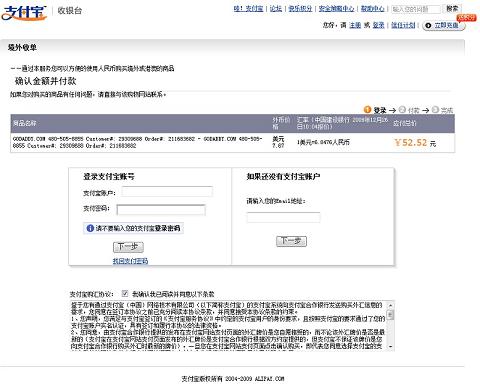Focus the Email address input field
This screenshot has width=480, height=388.
point(283,217)
